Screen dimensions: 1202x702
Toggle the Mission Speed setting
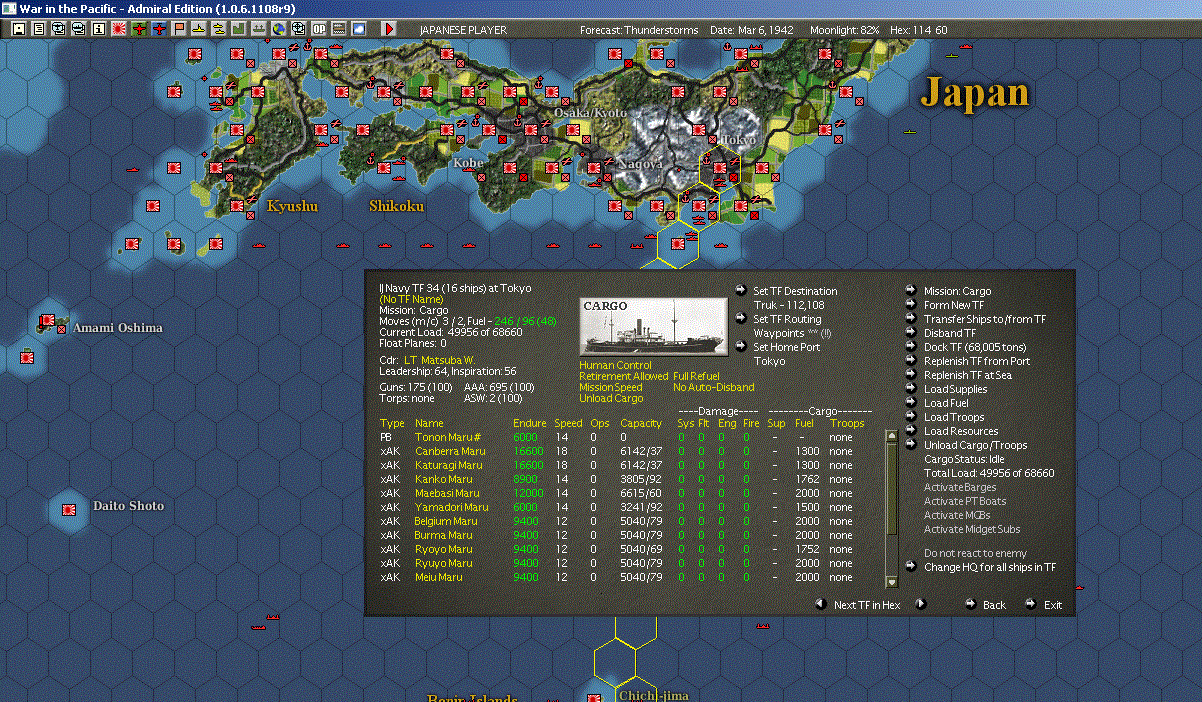point(611,387)
